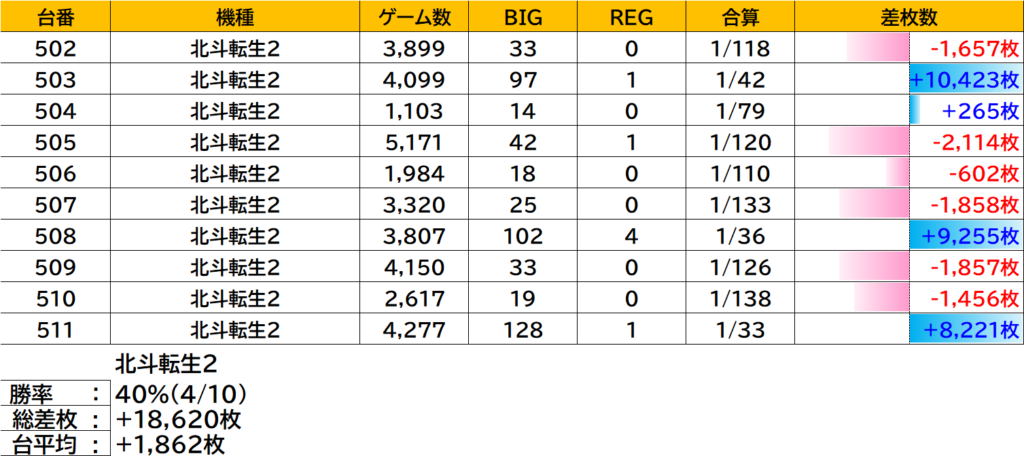Click the 台平均 +1,862枚 value

pos(170,444)
